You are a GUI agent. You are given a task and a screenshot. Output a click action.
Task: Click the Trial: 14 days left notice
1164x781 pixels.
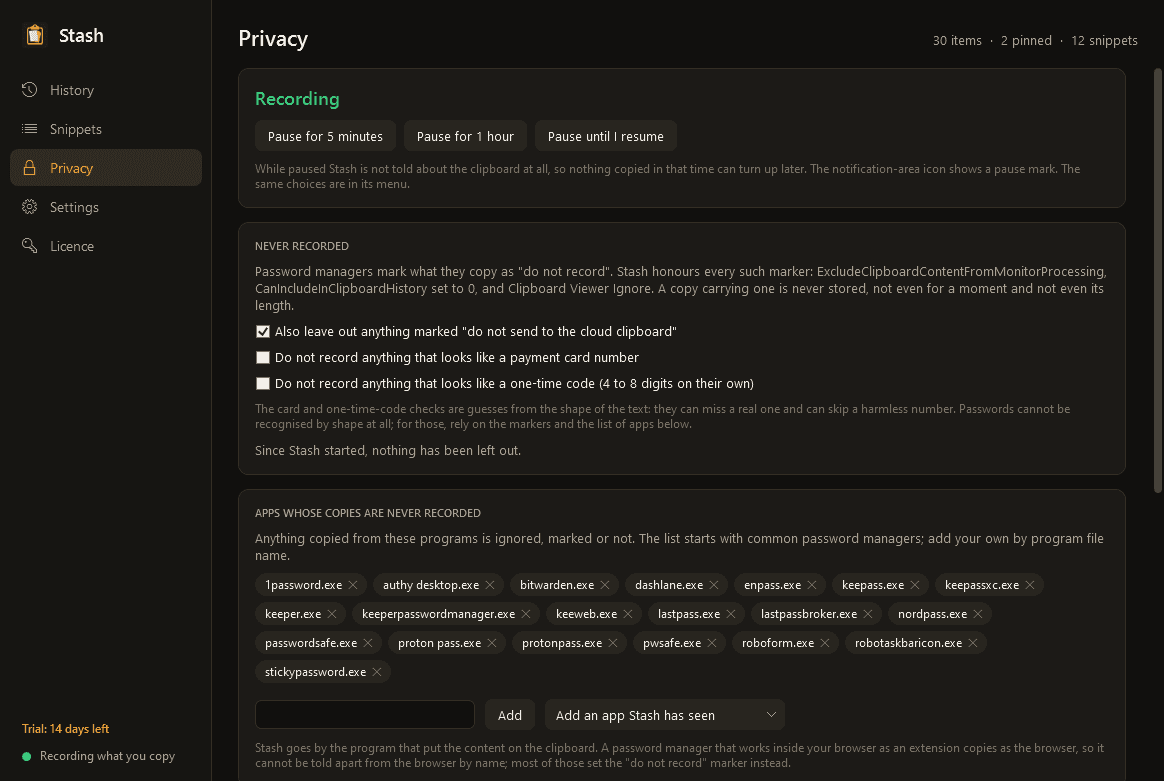[x=65, y=729]
